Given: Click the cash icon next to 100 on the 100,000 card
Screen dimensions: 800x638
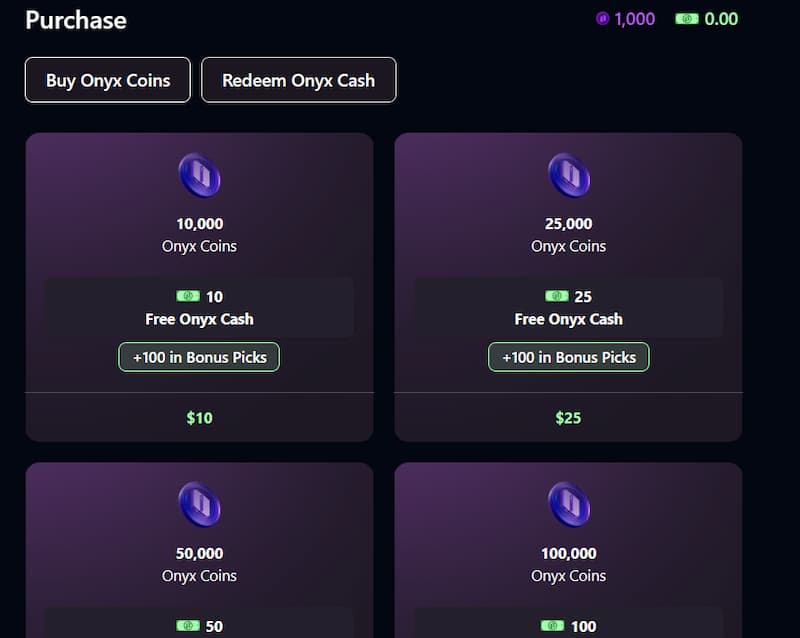Looking at the screenshot, I should [x=551, y=625].
